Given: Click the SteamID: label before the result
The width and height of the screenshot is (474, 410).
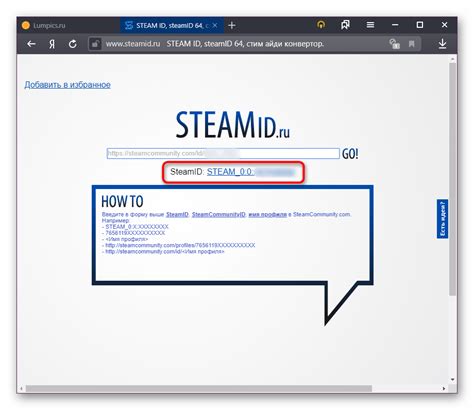Looking at the screenshot, I should point(187,172).
